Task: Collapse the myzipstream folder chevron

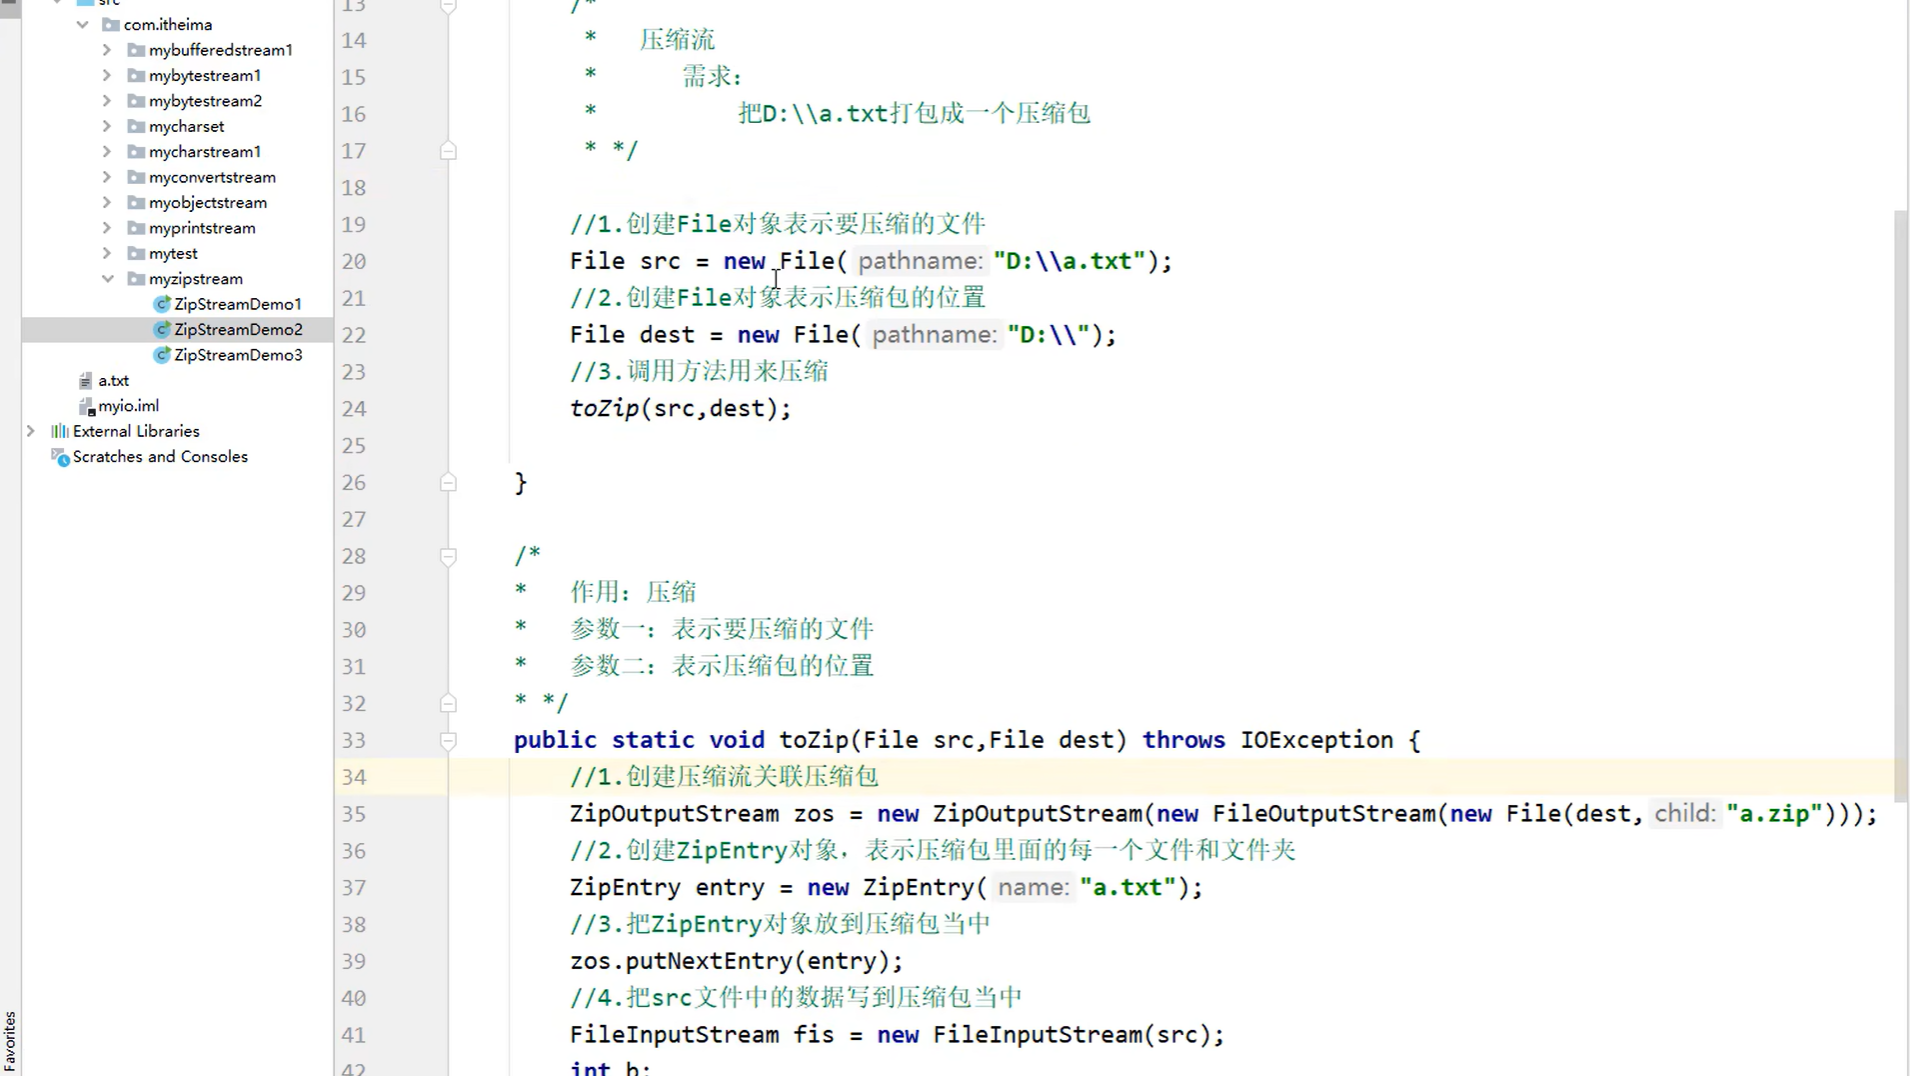Action: click(x=107, y=278)
